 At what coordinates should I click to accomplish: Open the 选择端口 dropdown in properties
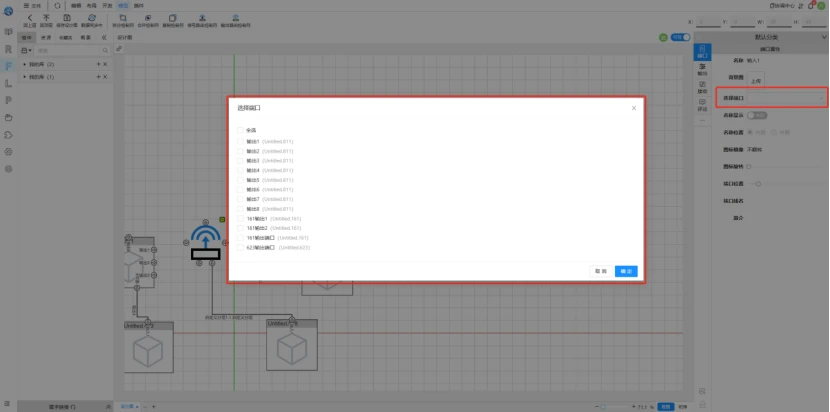pos(786,98)
